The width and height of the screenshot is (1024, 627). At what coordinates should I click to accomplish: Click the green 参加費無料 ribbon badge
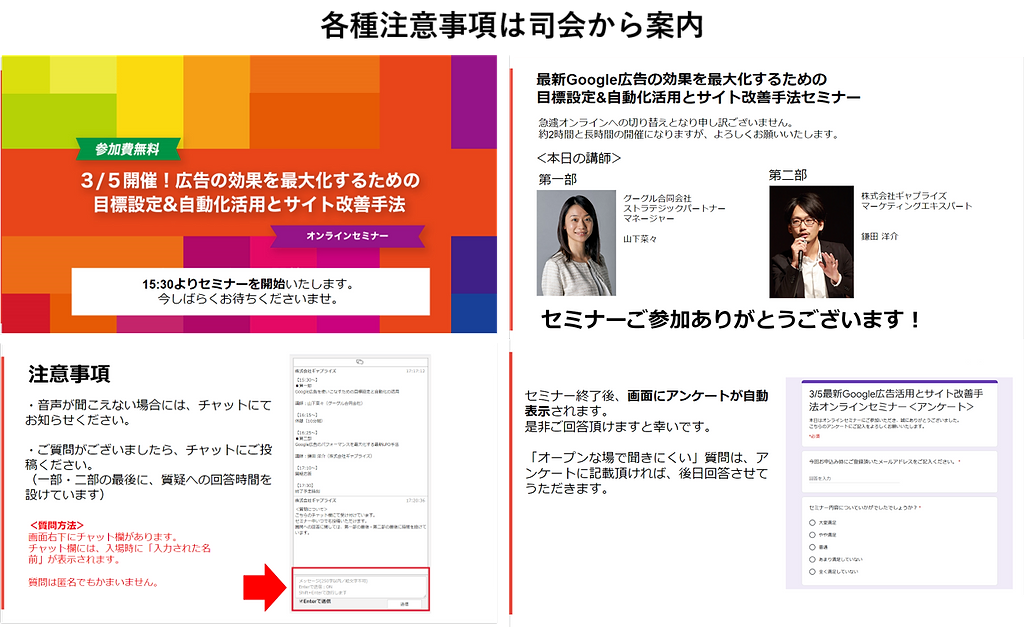[x=128, y=150]
